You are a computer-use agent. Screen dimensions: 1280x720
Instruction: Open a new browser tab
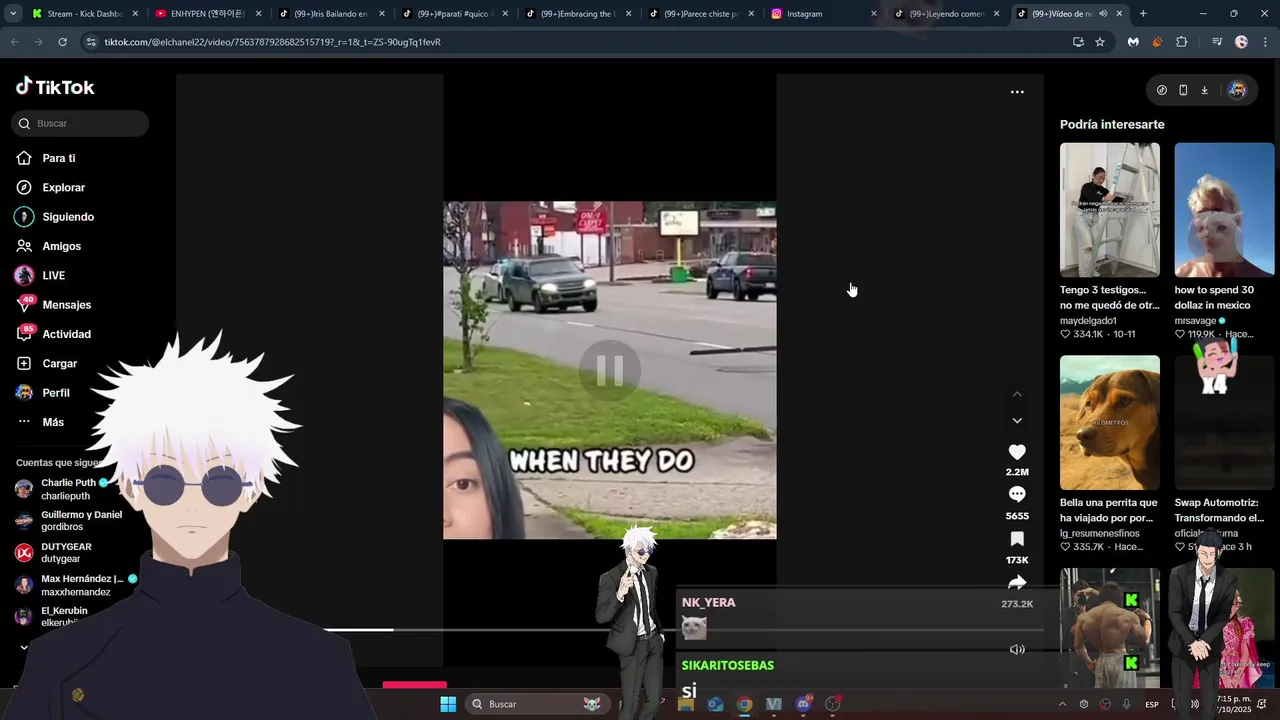(x=1143, y=14)
